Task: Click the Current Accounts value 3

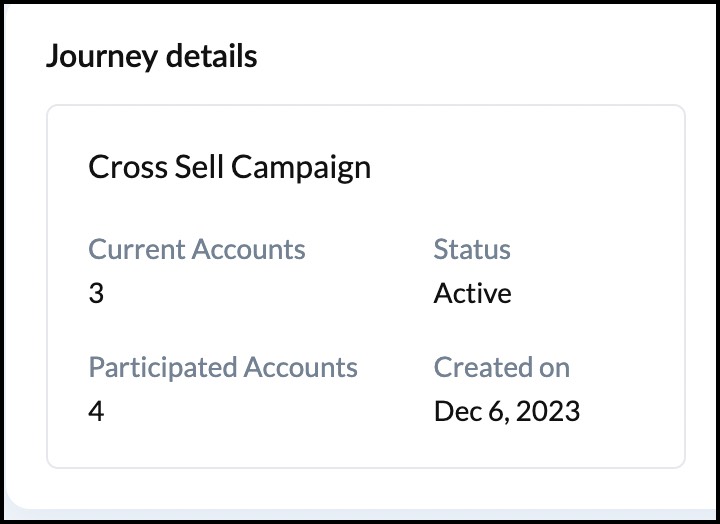Action: [96, 294]
